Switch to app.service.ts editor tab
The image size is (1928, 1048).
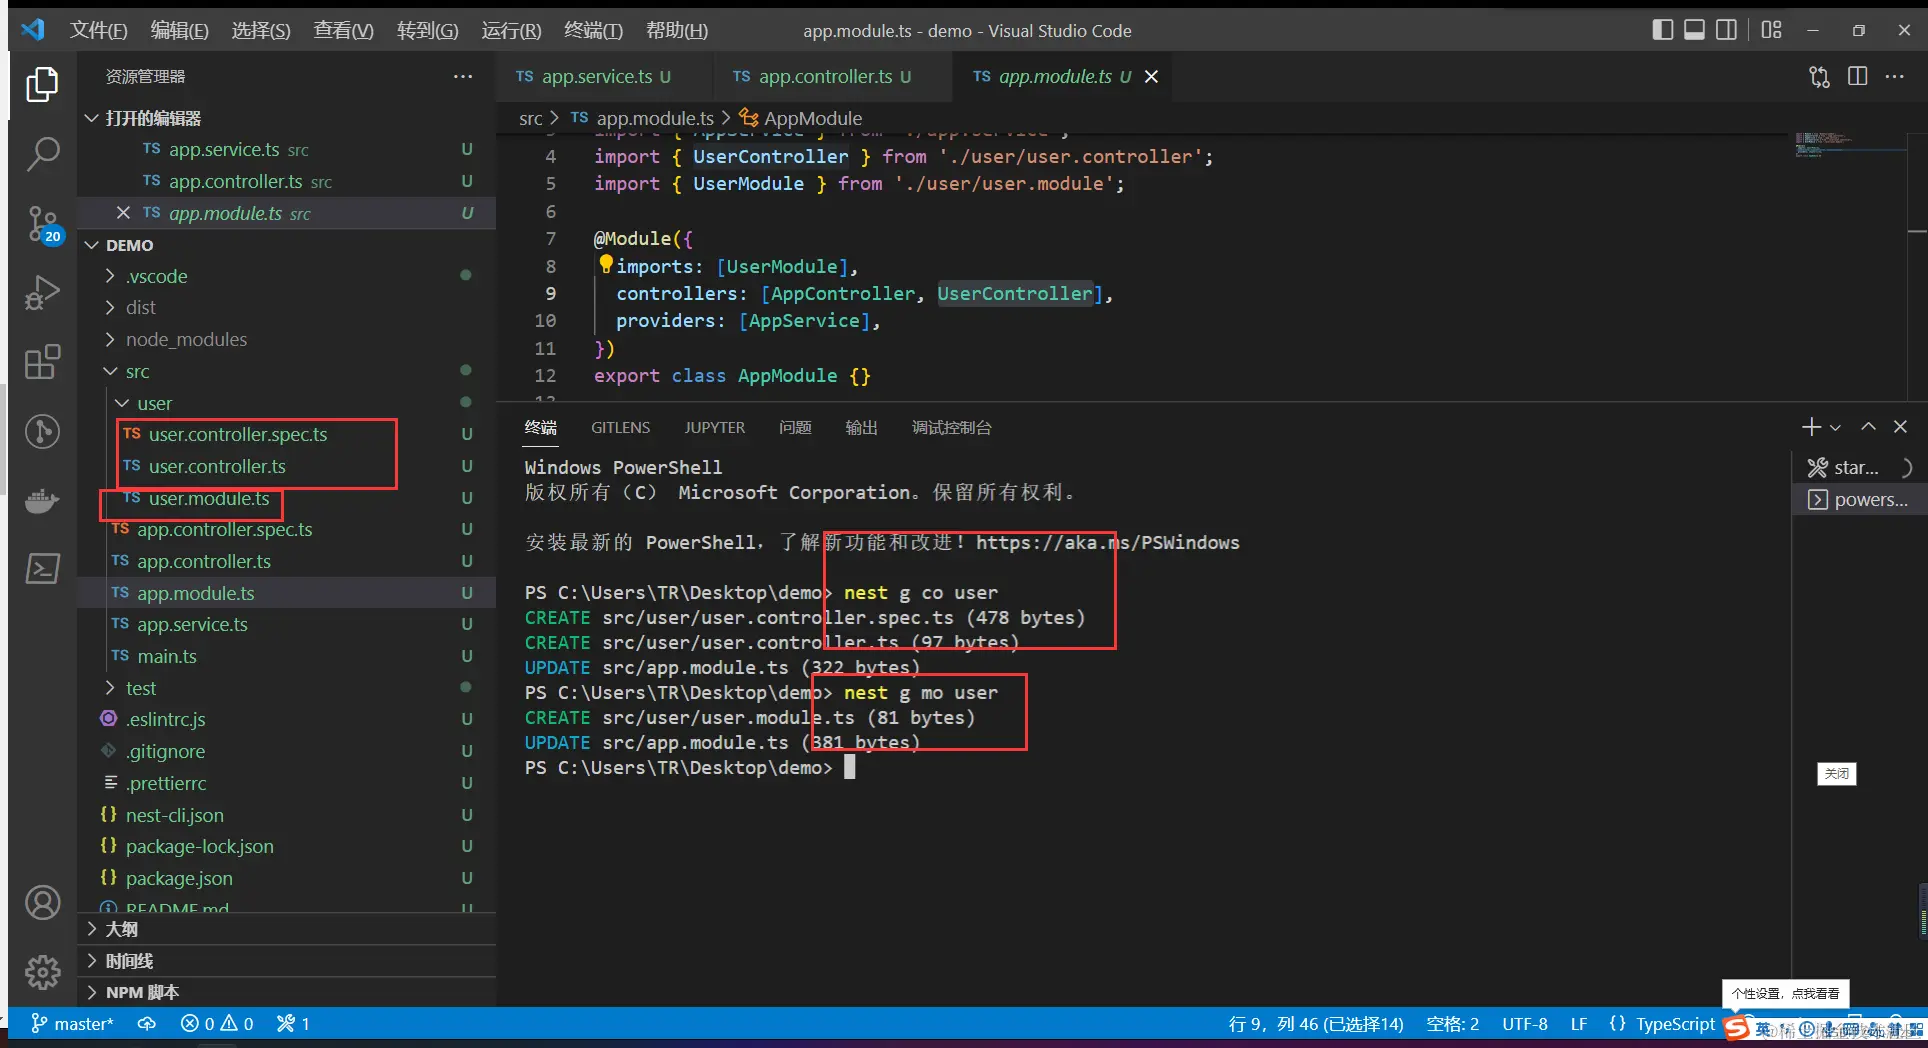pyautogui.click(x=596, y=77)
